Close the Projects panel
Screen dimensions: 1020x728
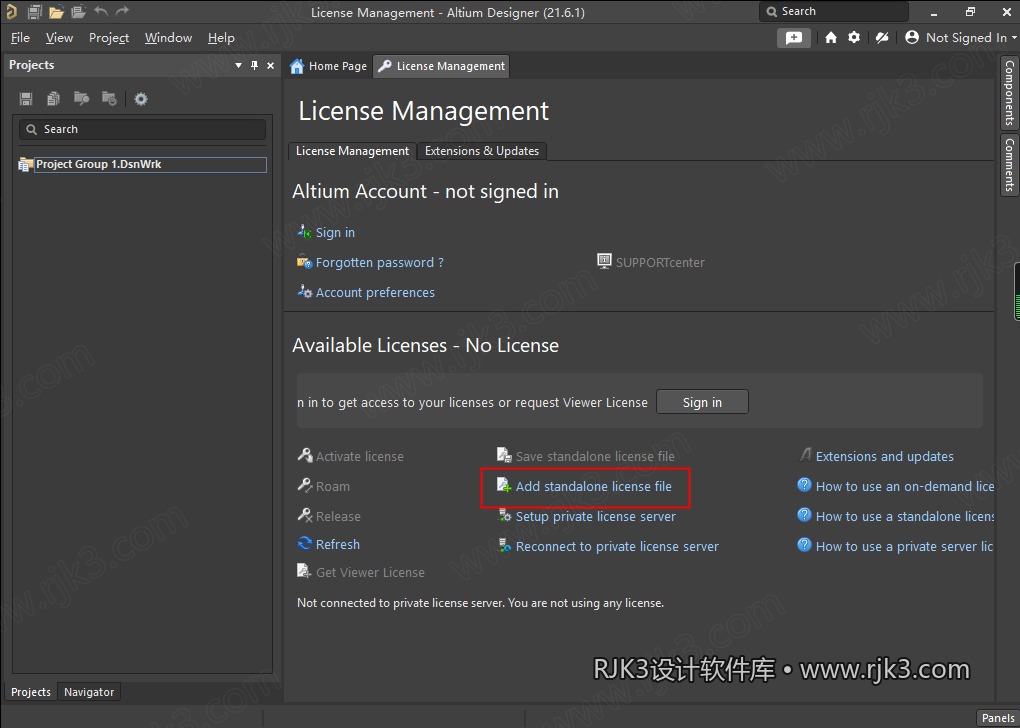271,65
